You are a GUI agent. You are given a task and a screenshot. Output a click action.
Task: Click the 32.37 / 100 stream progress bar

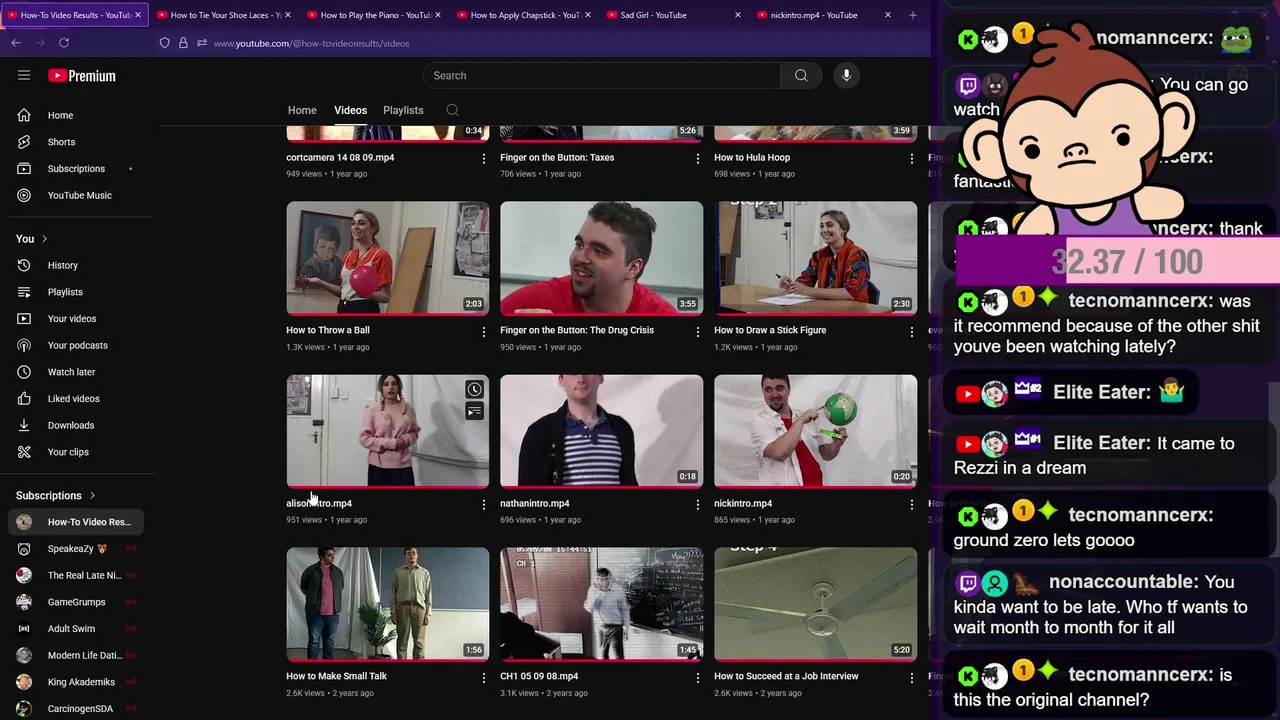tap(1118, 262)
